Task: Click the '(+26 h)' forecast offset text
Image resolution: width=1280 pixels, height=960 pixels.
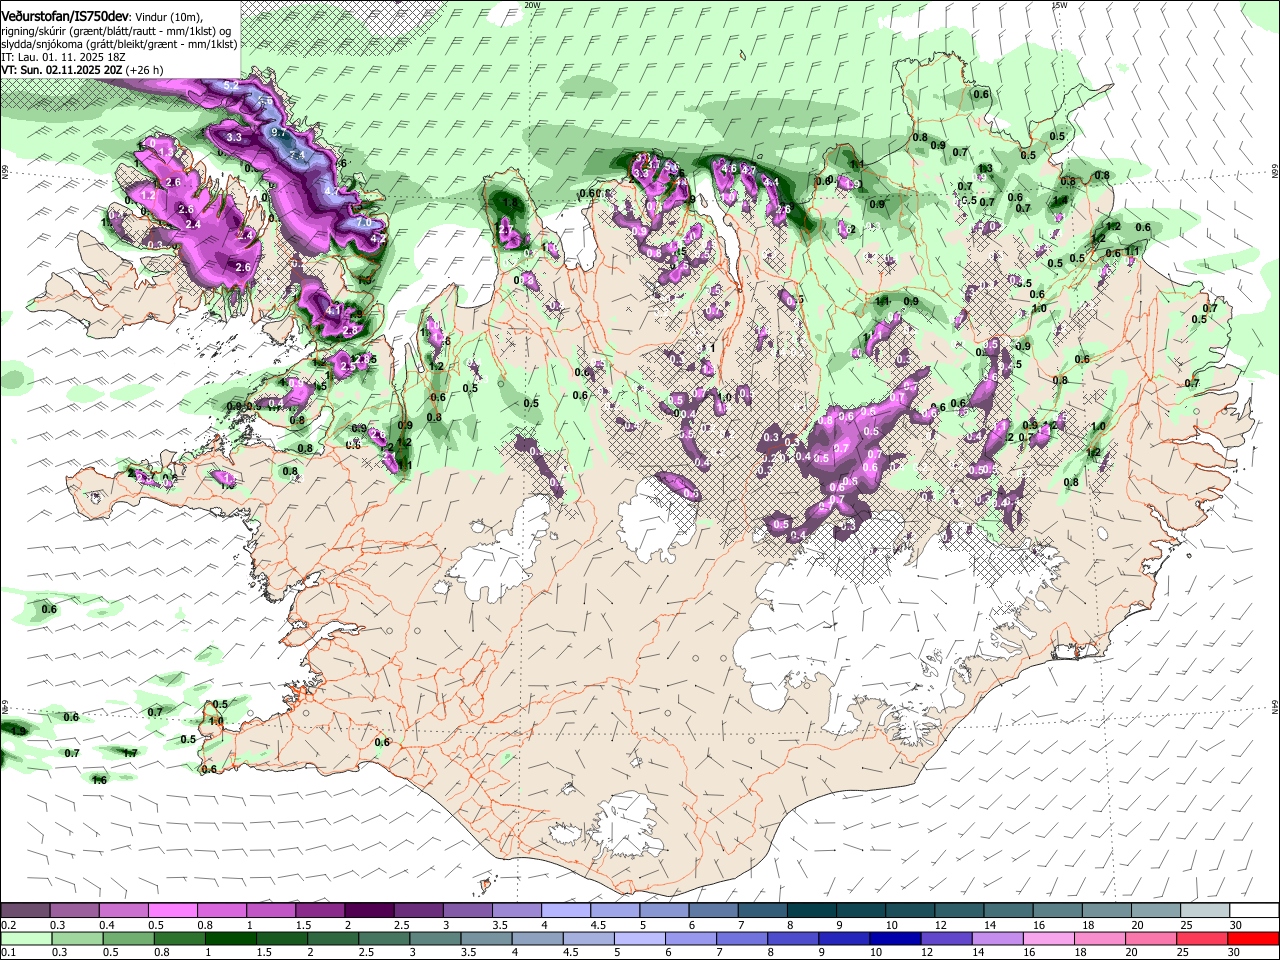Action: tap(145, 70)
